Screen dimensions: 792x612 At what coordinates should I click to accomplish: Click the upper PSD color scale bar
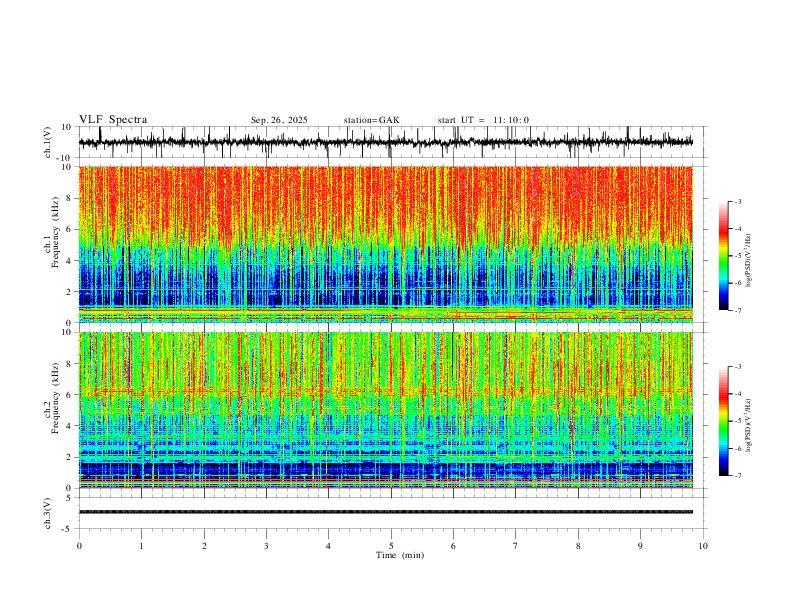point(724,256)
